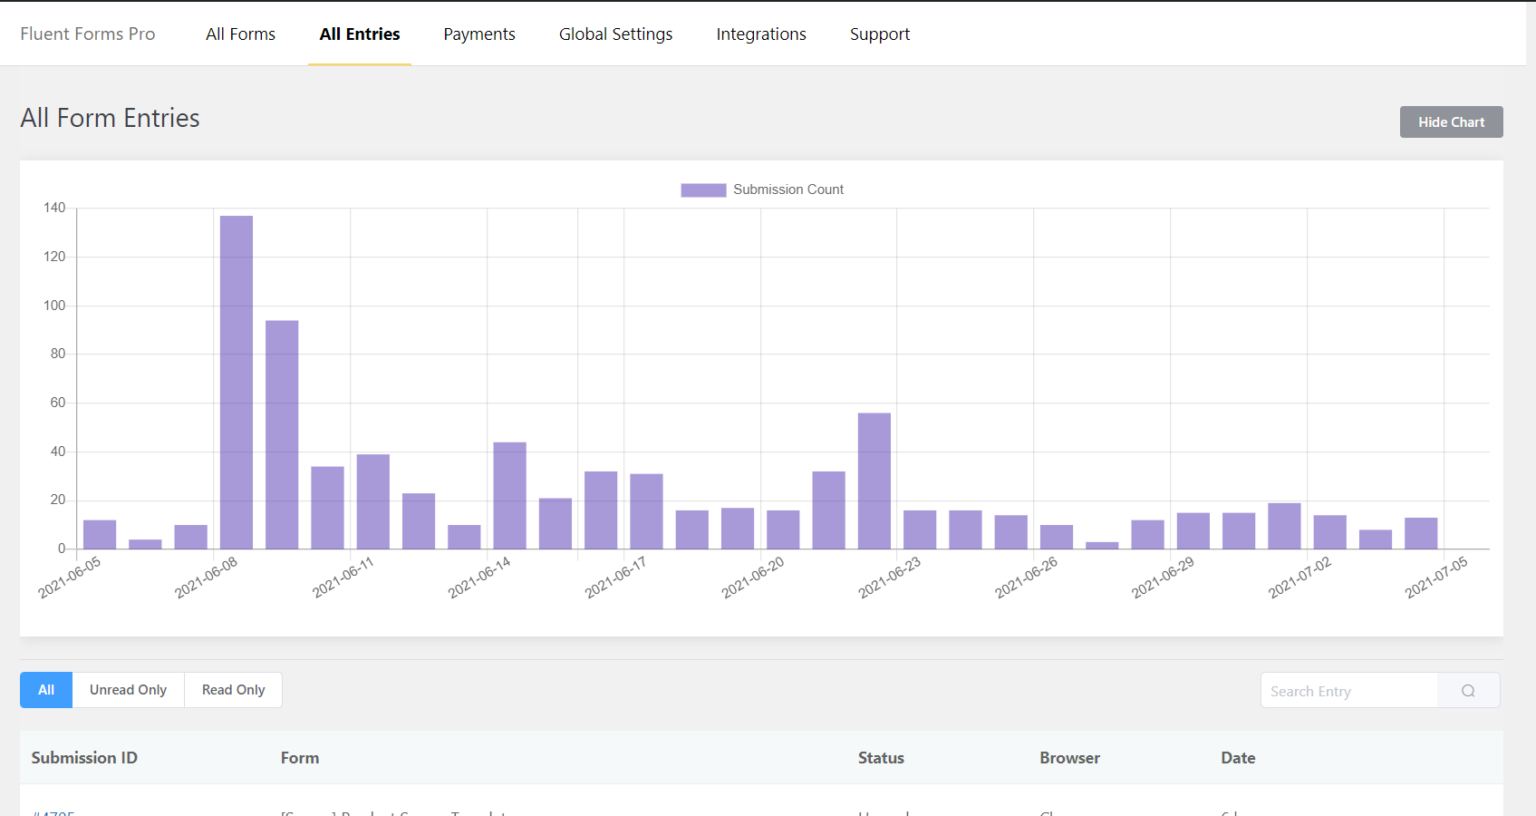Click the Submission ID column header

tap(84, 758)
